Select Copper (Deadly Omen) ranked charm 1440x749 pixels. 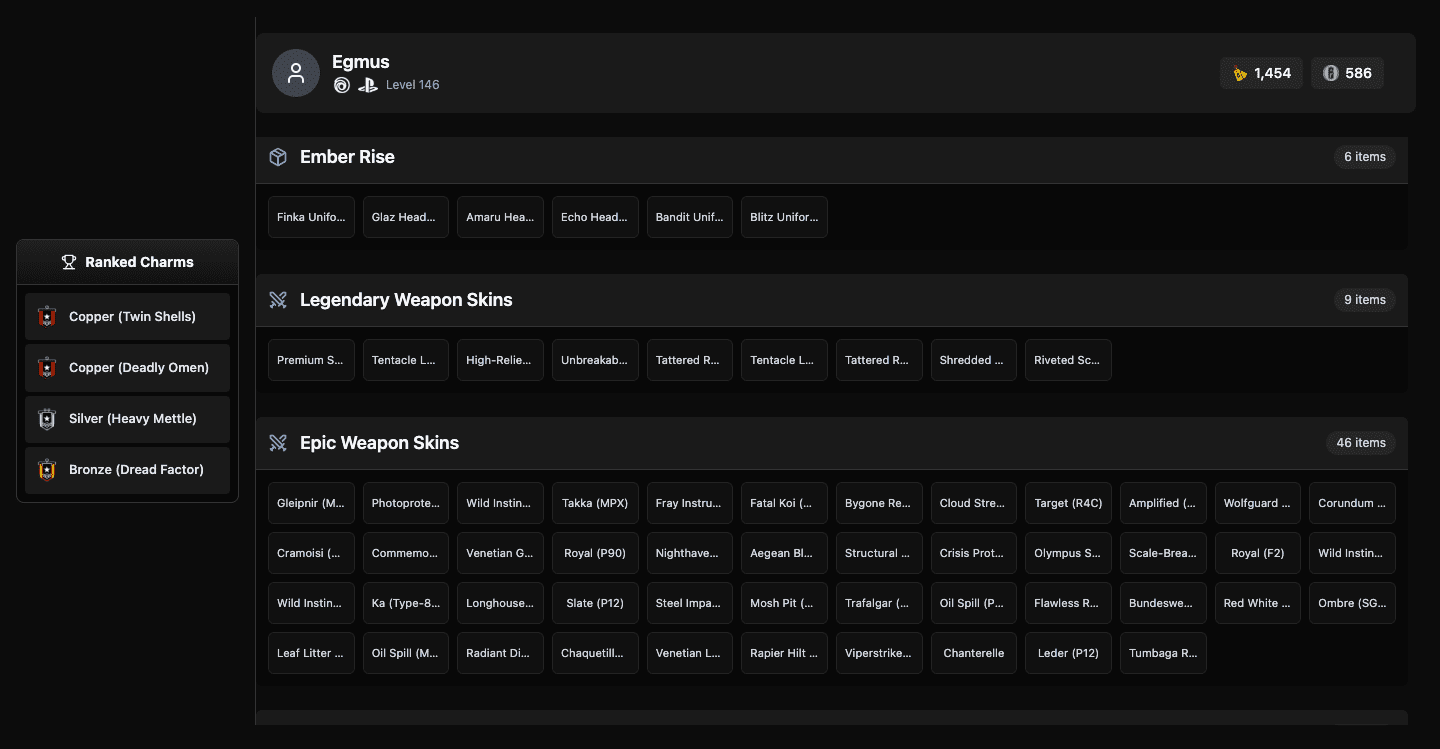click(x=128, y=368)
